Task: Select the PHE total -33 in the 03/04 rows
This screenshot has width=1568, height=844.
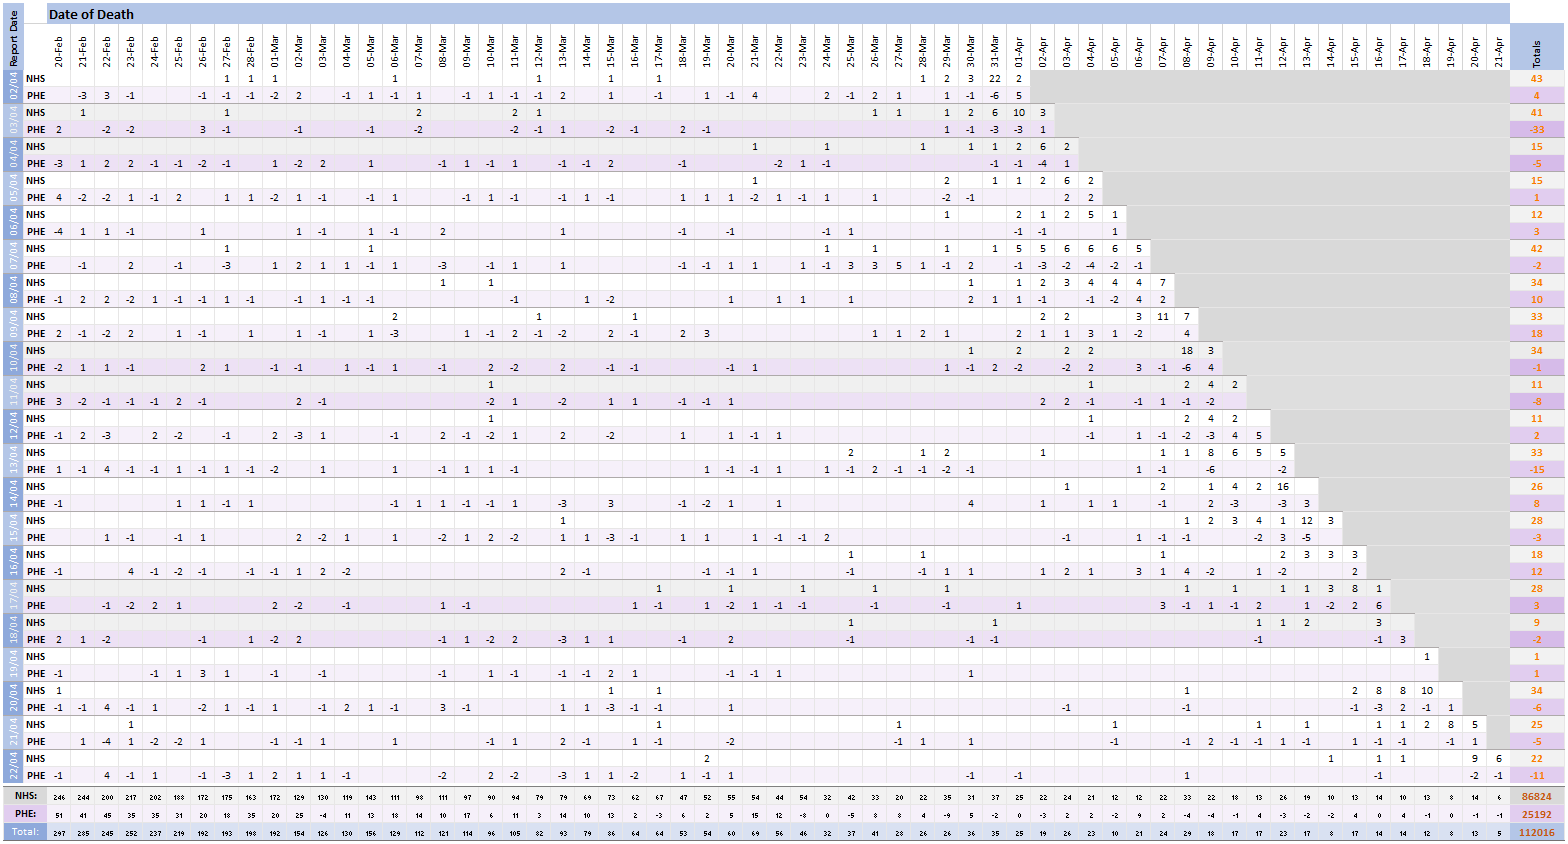Action: click(1537, 130)
